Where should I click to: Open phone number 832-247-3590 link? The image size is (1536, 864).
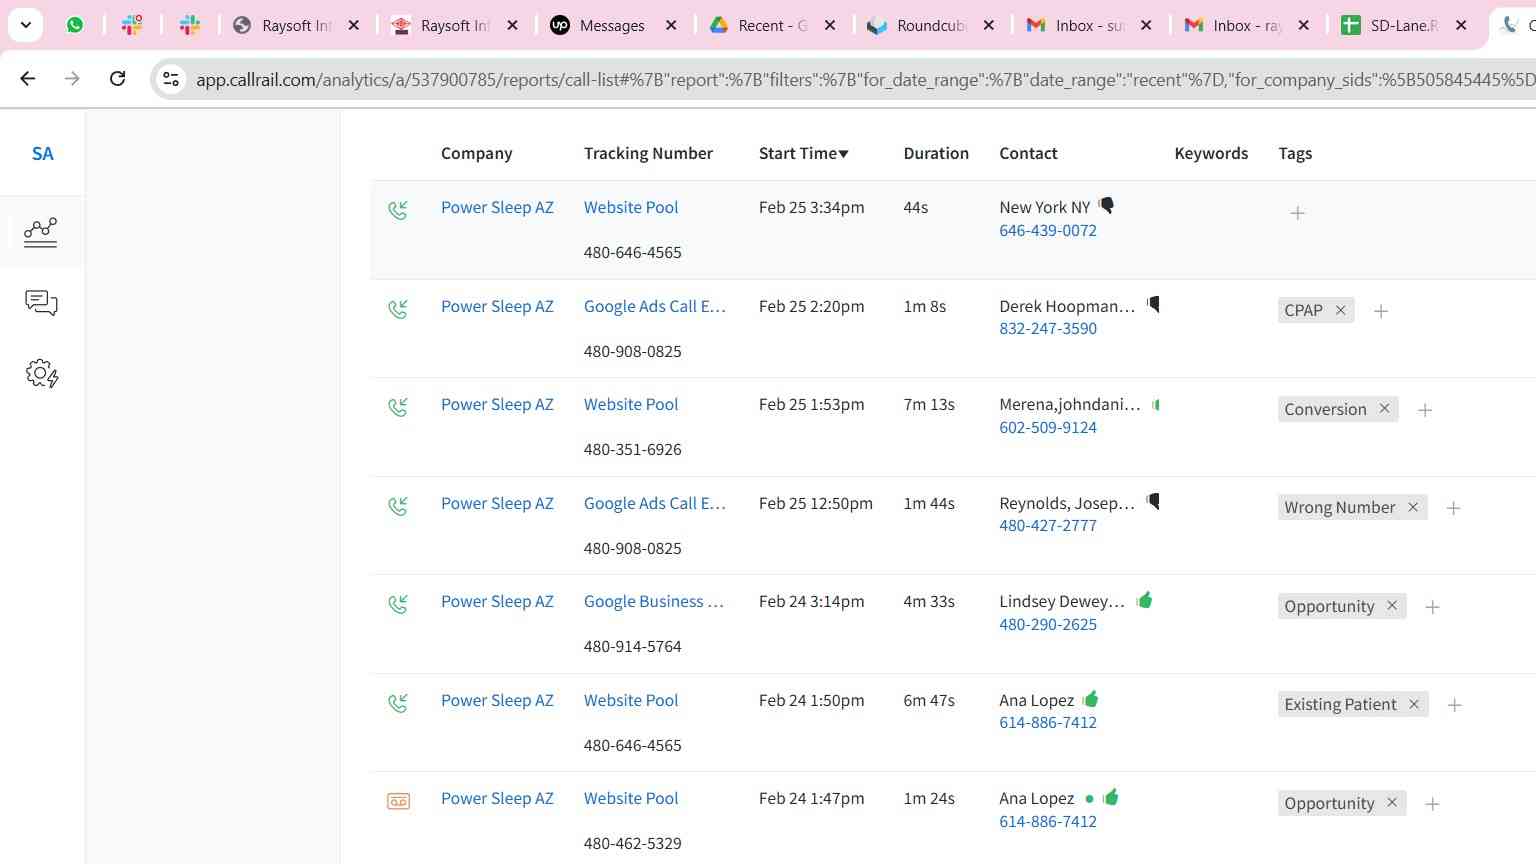(x=1048, y=328)
